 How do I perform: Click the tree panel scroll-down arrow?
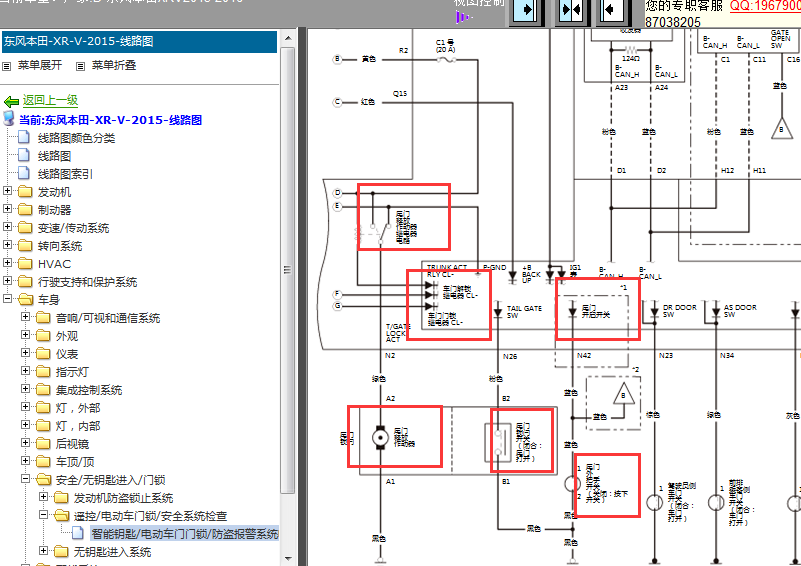click(x=288, y=558)
